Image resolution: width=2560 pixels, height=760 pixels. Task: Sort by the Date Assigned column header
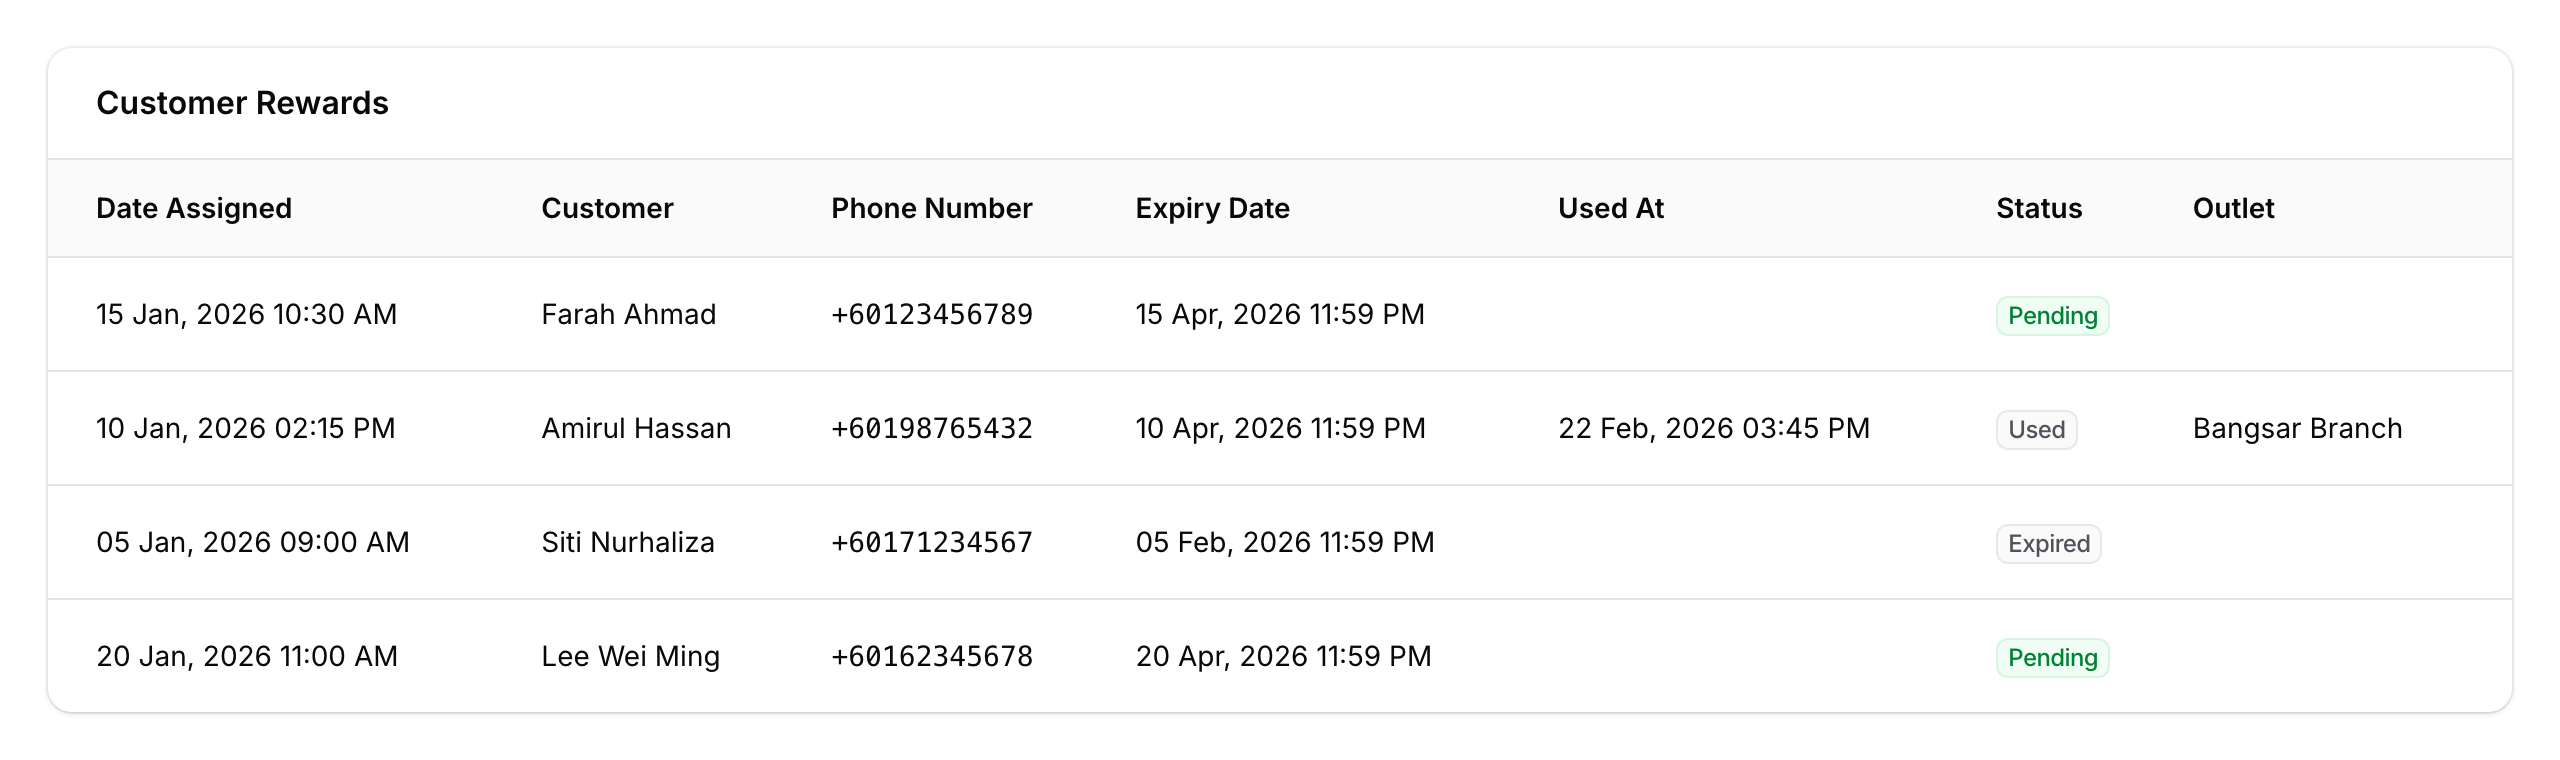coord(194,208)
